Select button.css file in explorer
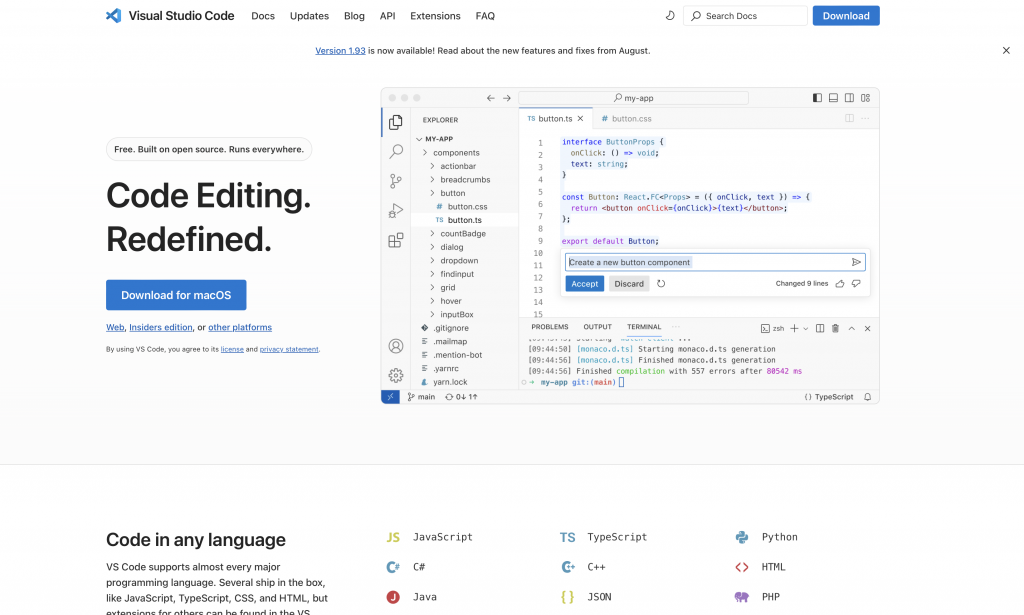Image resolution: width=1024 pixels, height=615 pixels. tap(465, 206)
